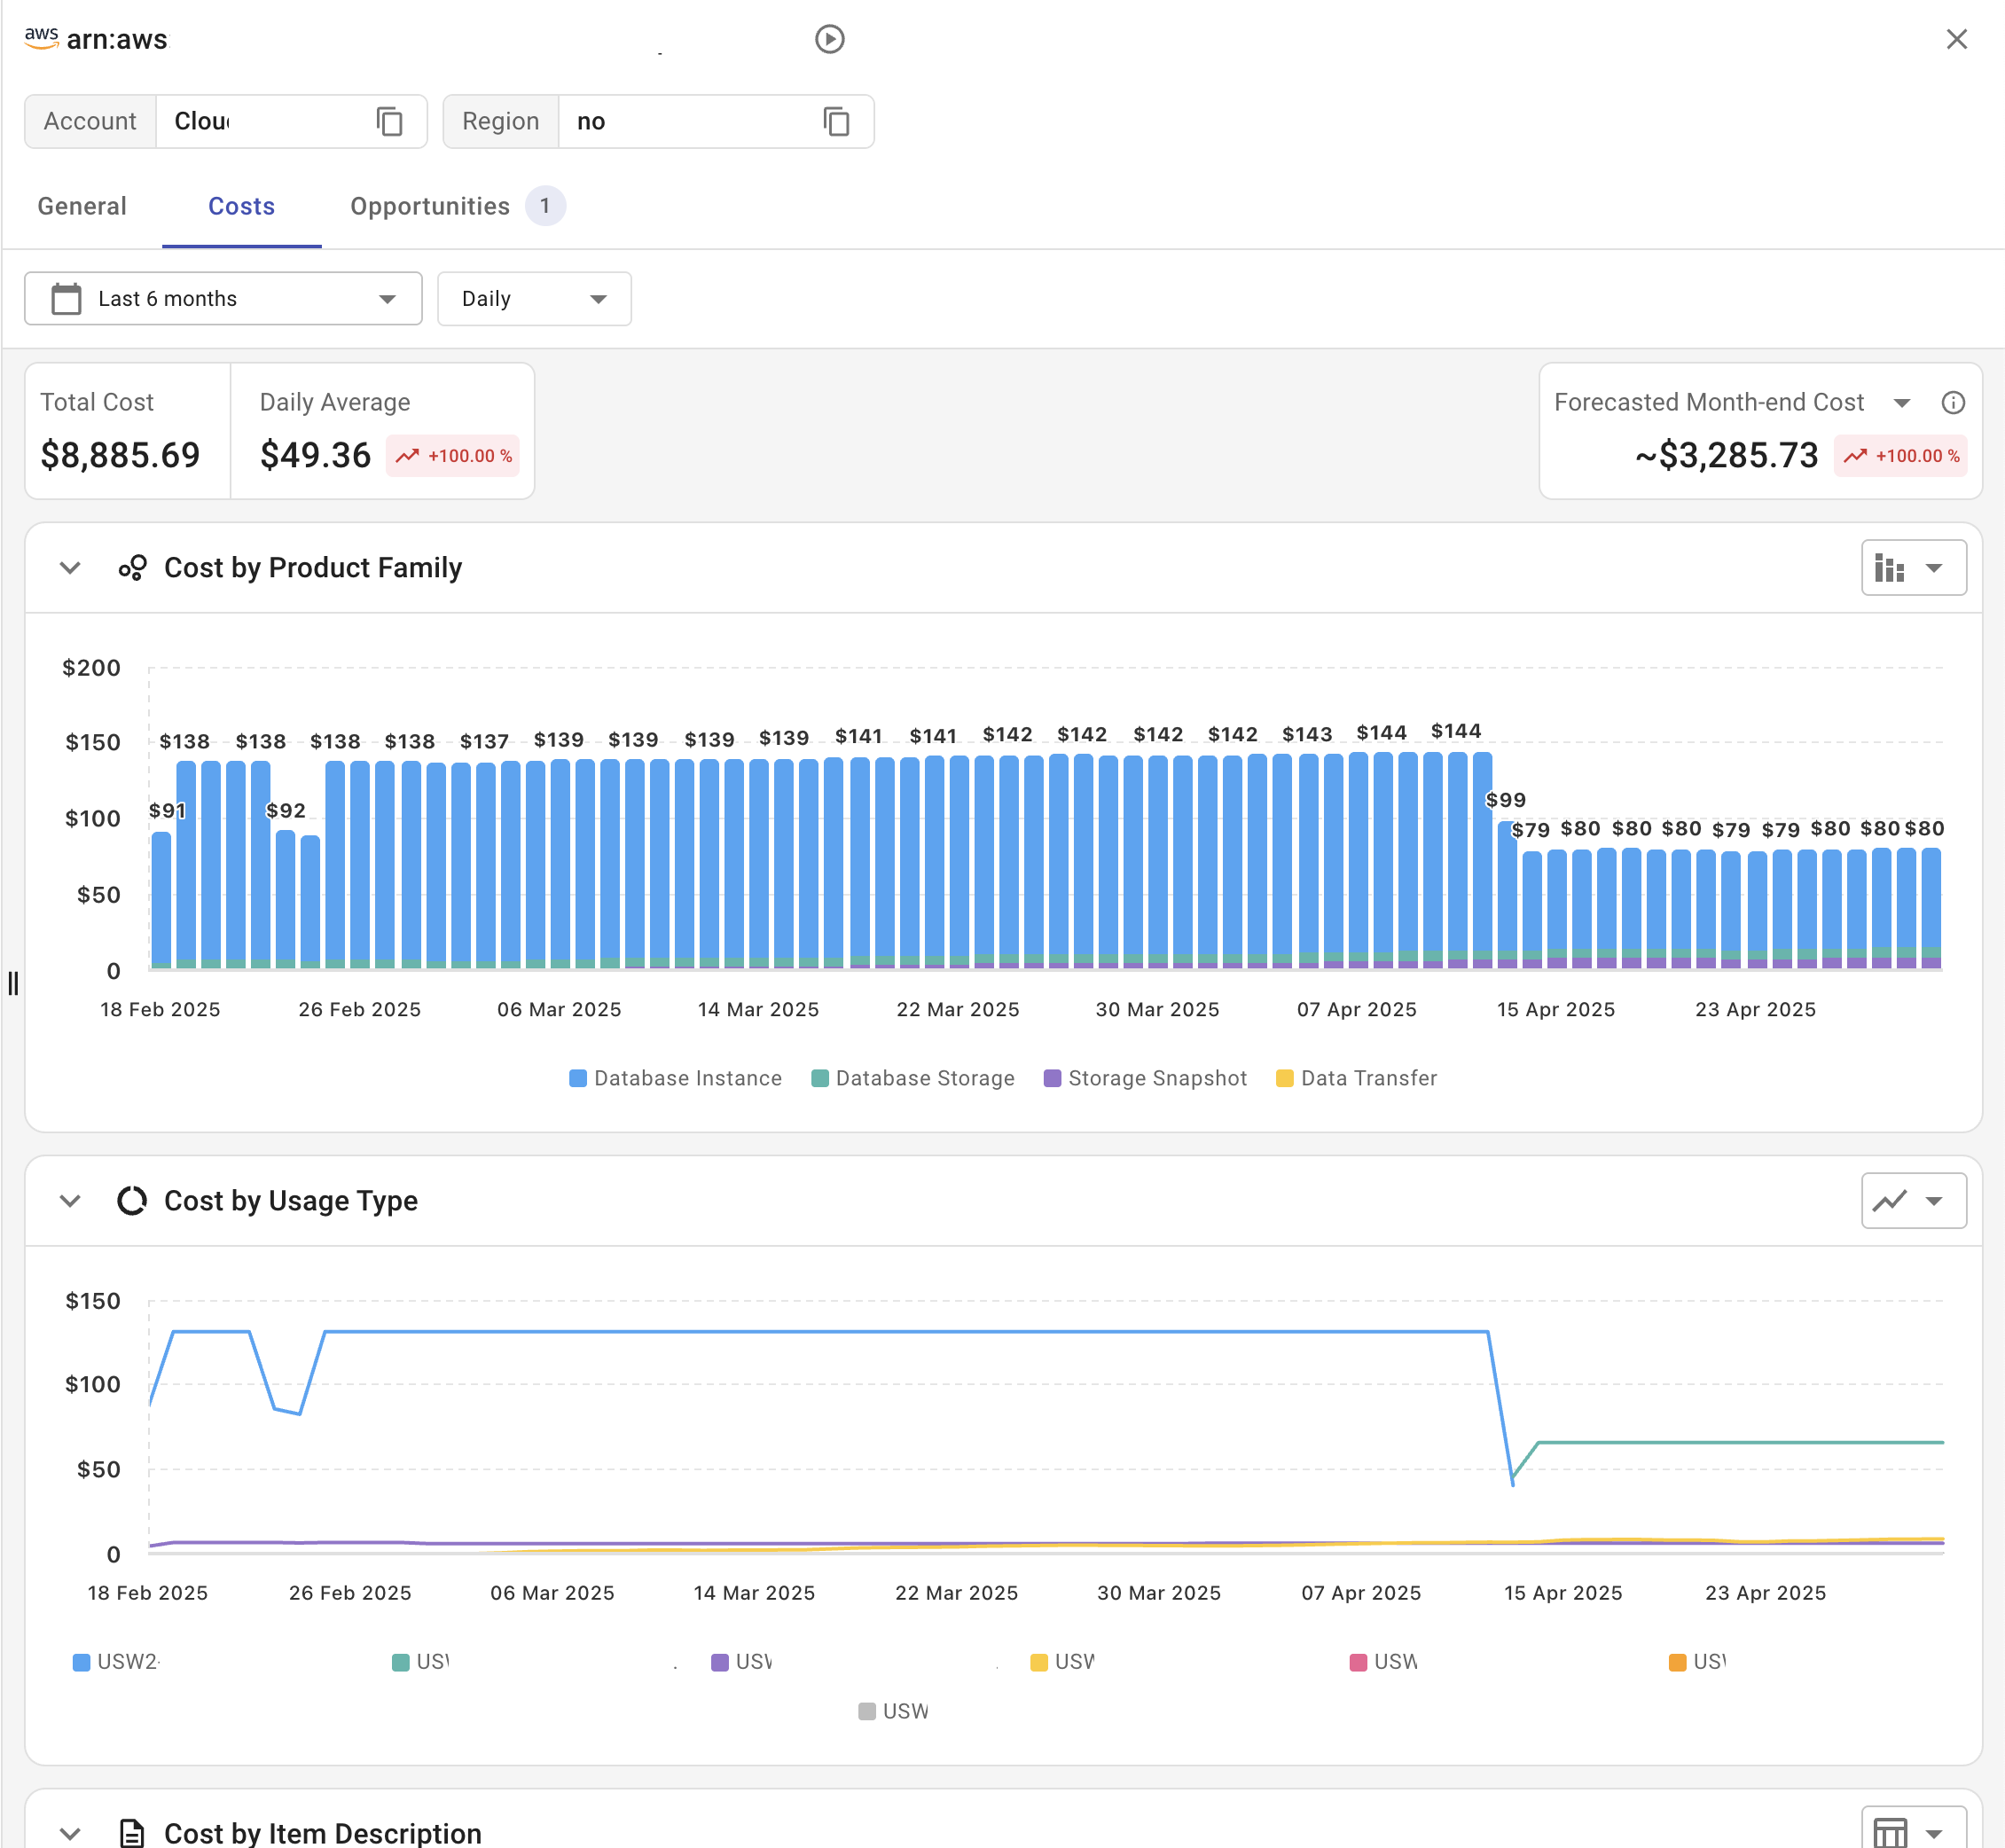Switch to the Opportunities tab
This screenshot has height=1848, width=2005.
(x=430, y=207)
